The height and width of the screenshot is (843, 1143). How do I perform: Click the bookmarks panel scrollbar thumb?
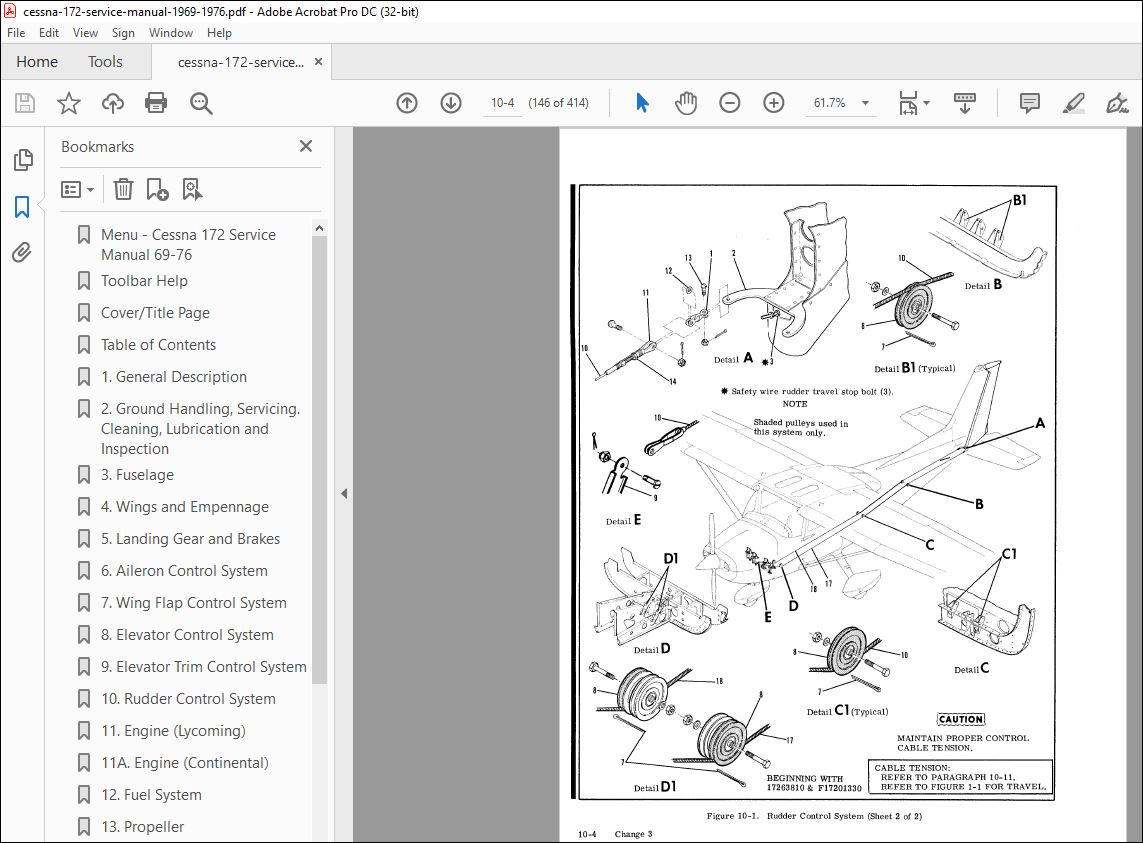click(319, 459)
